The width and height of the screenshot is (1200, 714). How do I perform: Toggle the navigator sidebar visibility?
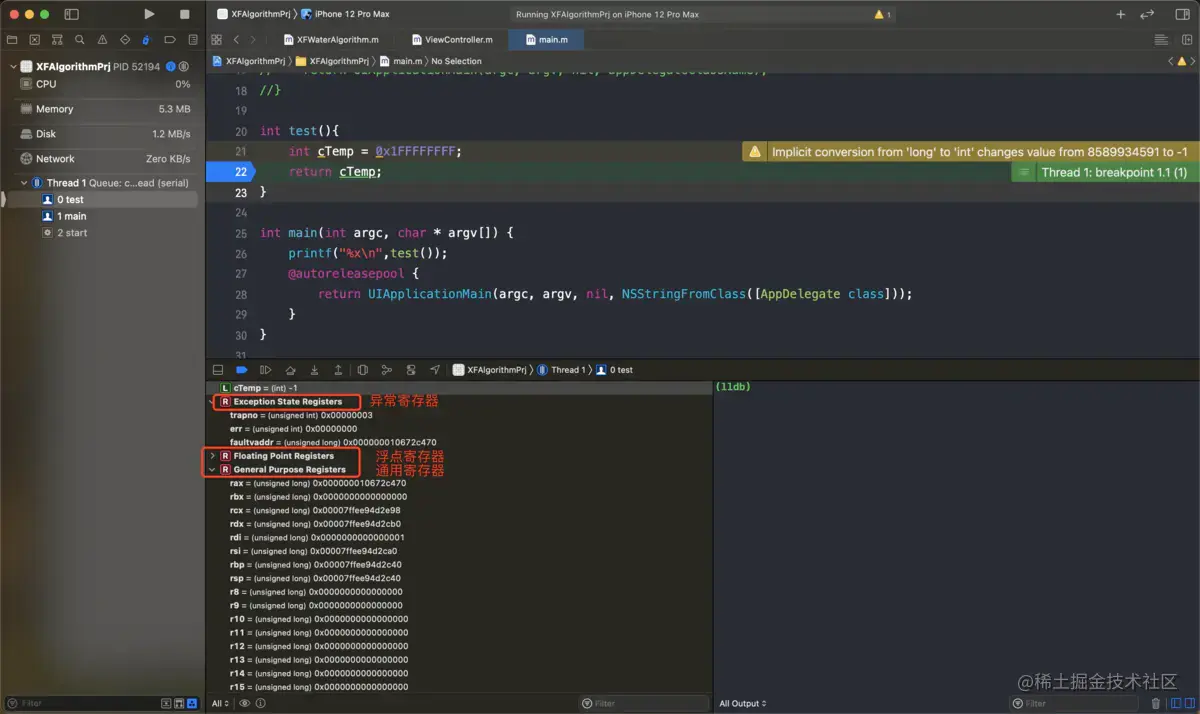coord(71,14)
